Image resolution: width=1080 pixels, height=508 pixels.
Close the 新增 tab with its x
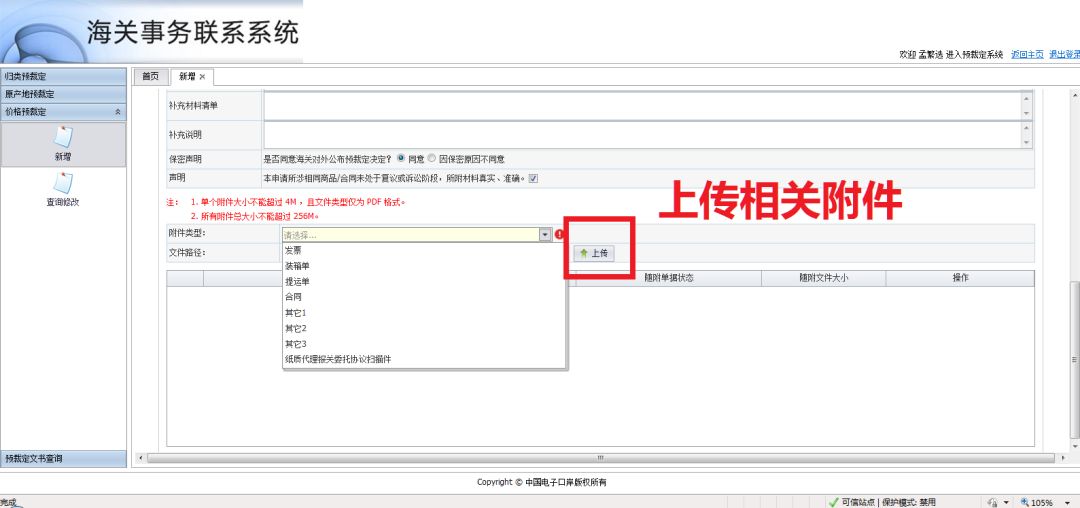202,76
